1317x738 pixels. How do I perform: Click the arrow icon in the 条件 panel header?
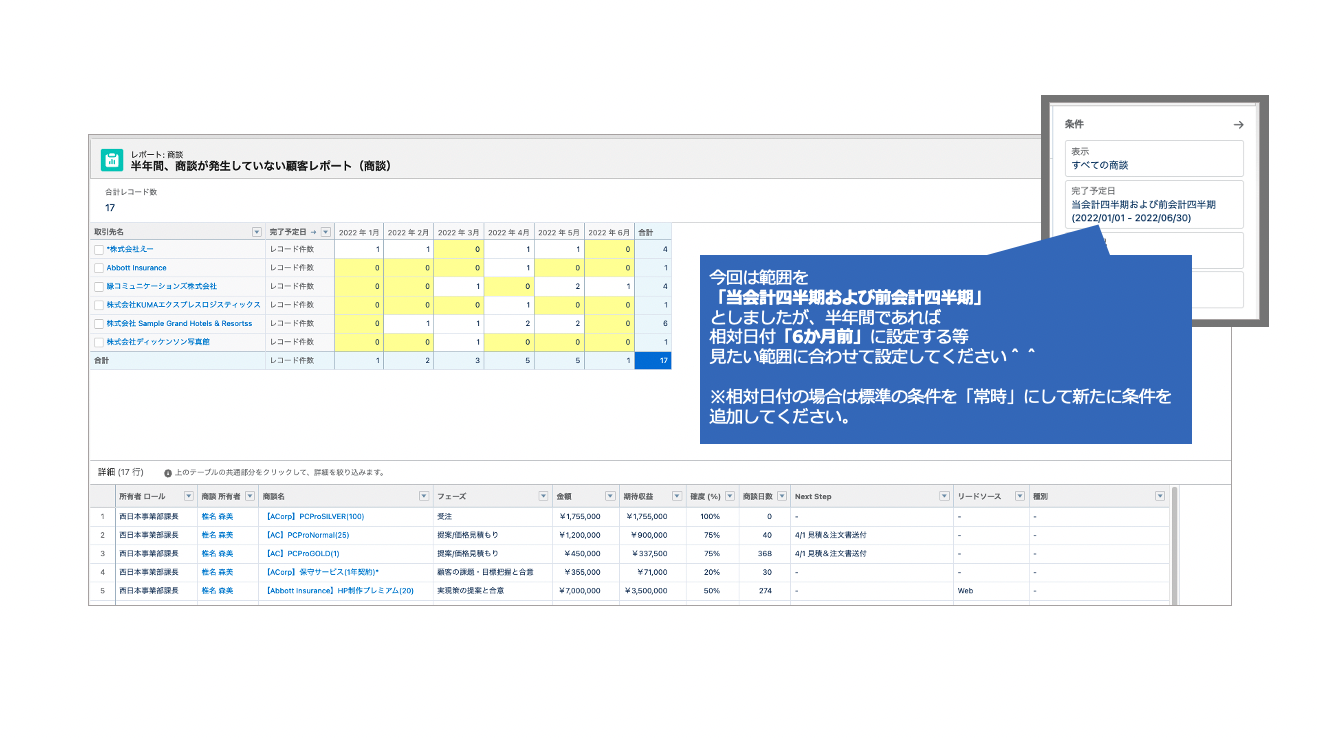coord(1238,125)
